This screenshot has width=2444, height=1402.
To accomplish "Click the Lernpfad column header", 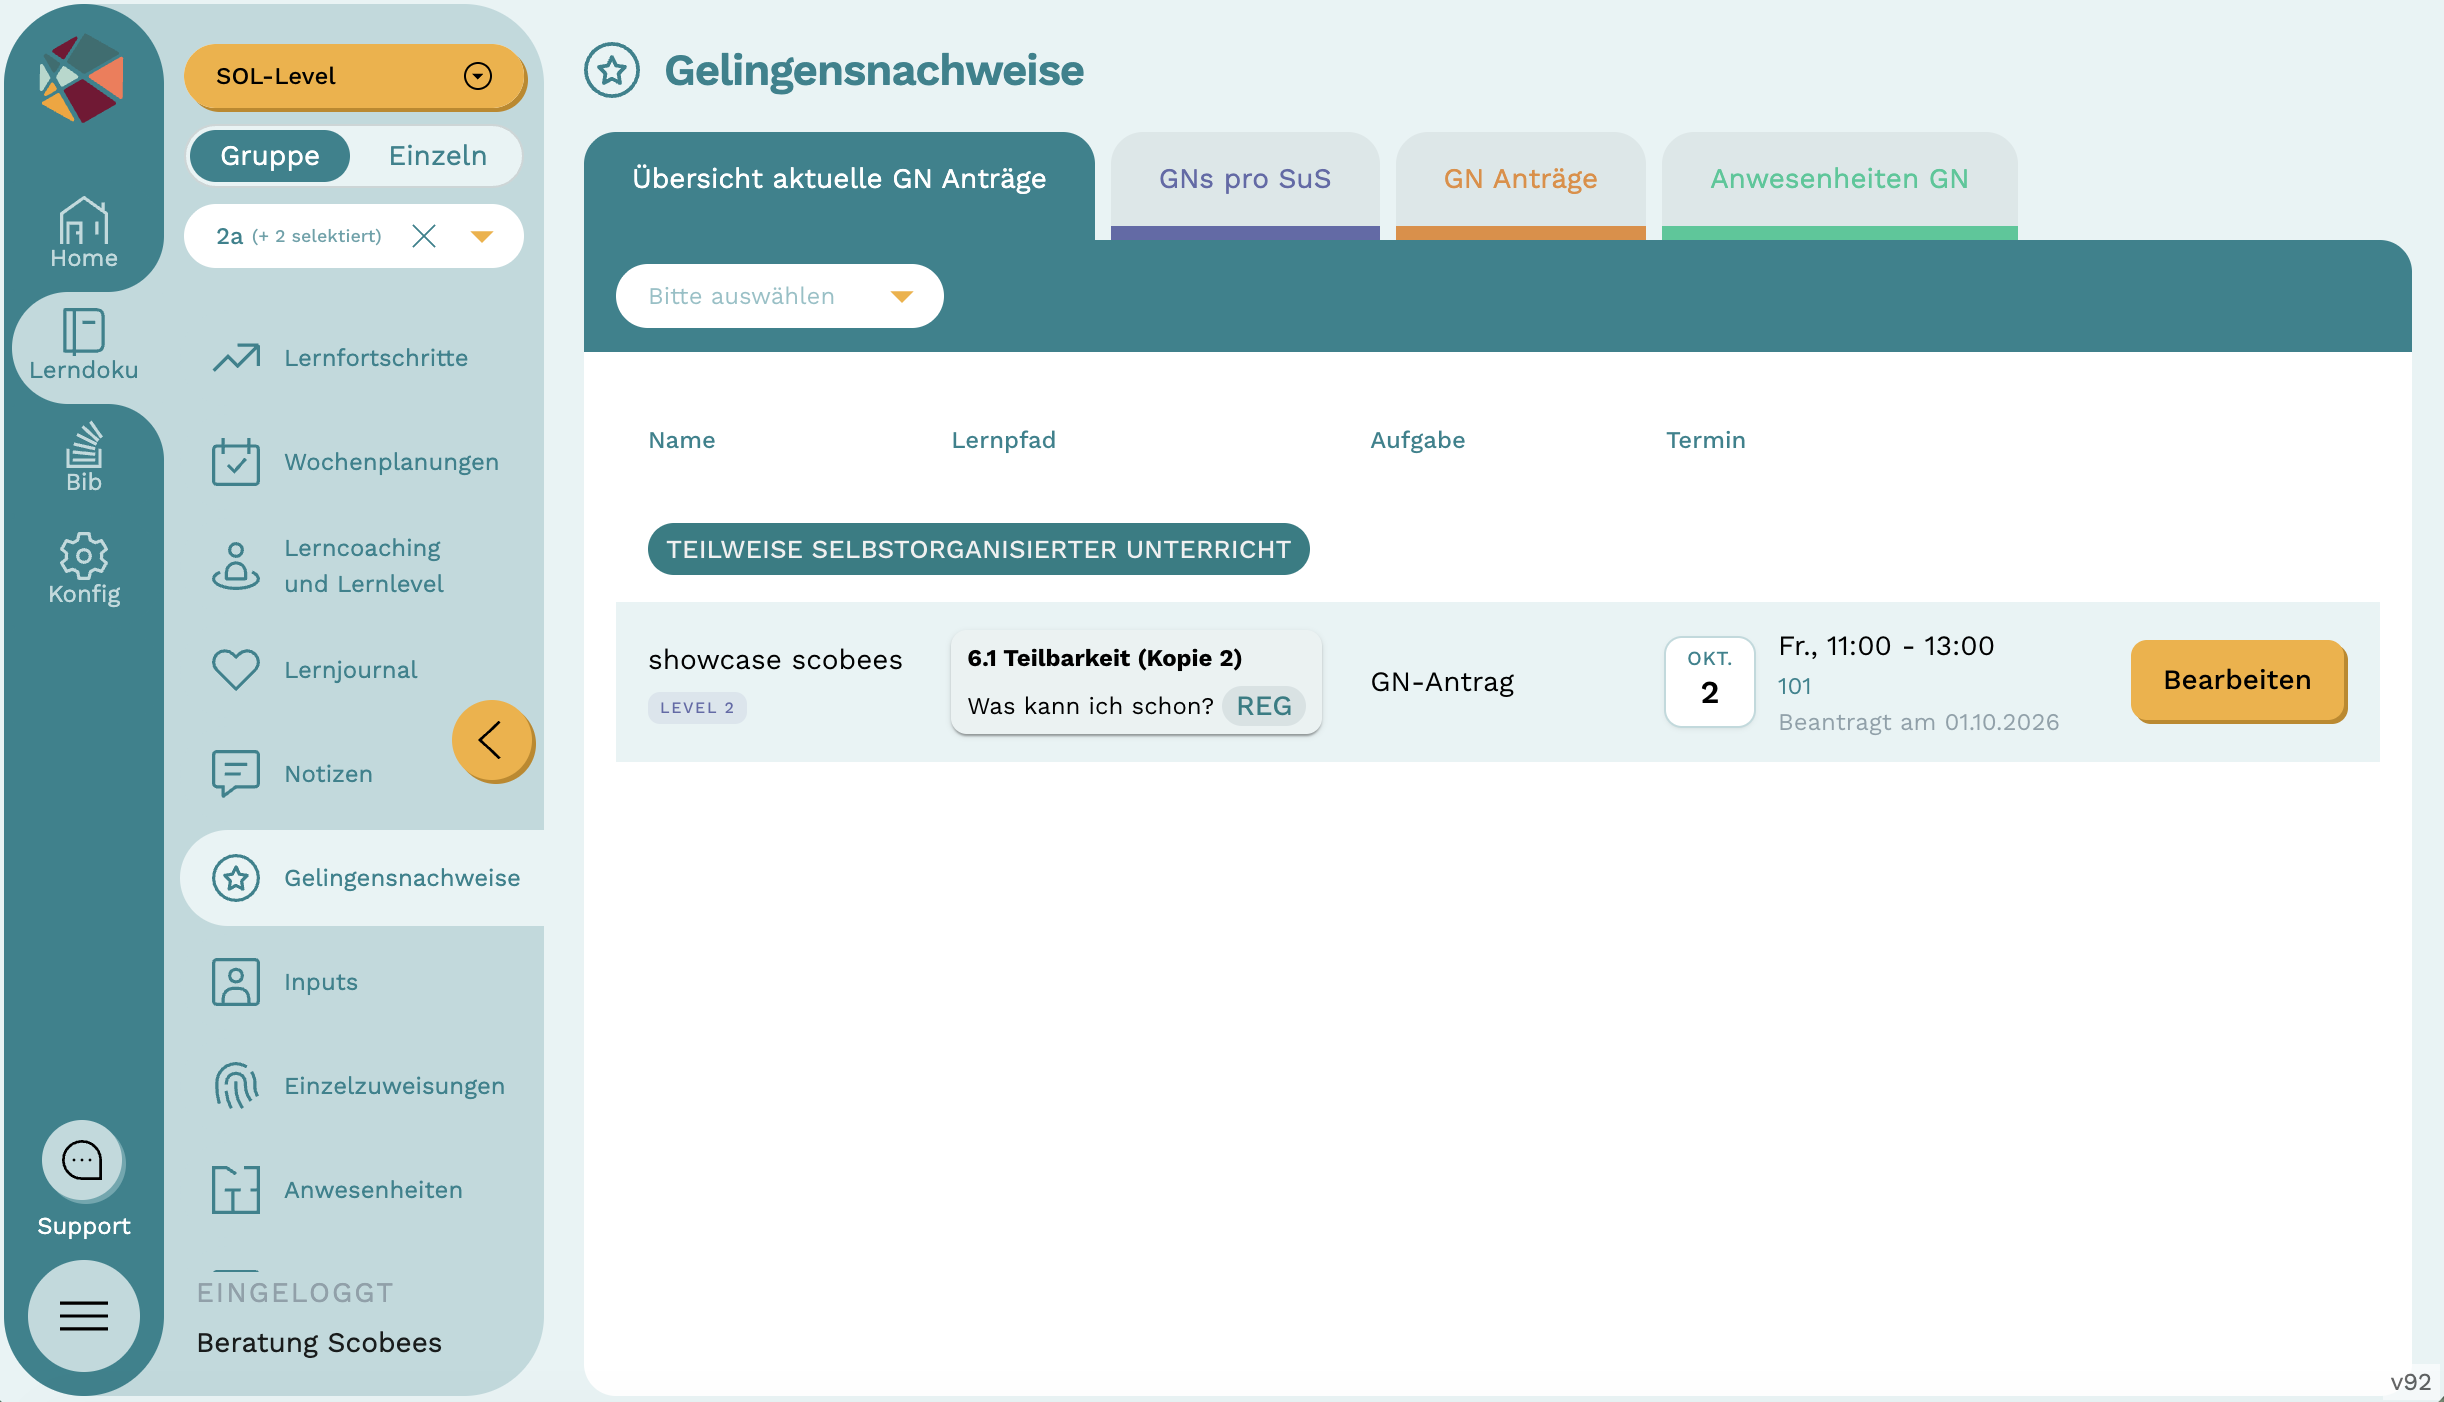I will (x=1003, y=440).
